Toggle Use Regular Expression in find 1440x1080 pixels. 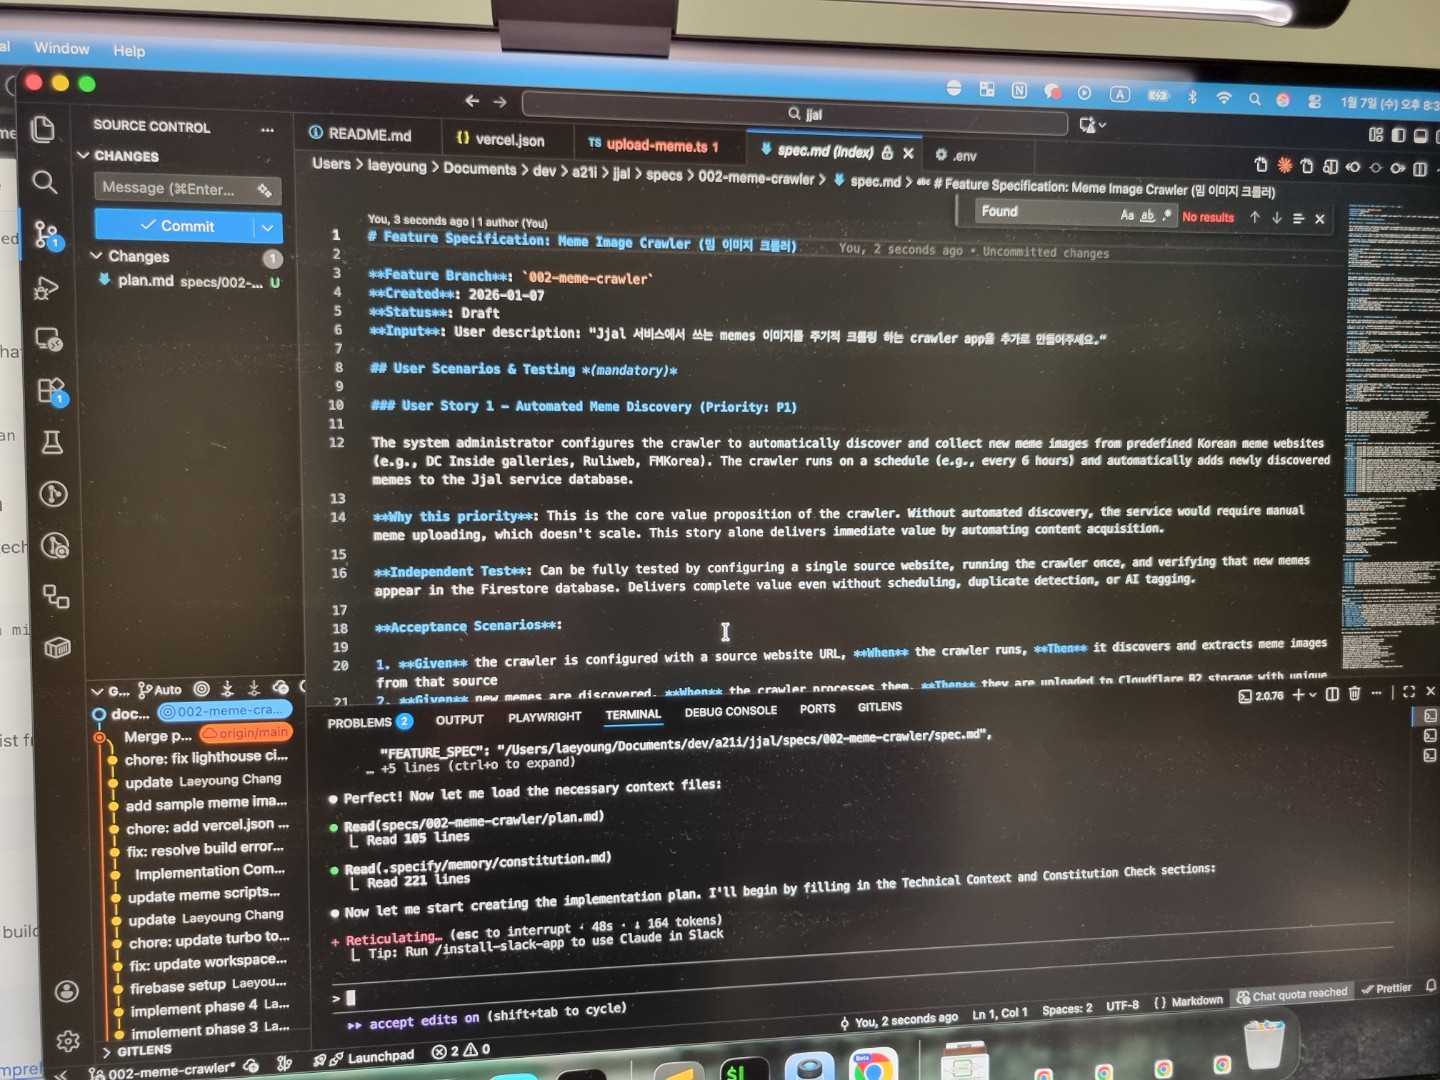click(1166, 215)
